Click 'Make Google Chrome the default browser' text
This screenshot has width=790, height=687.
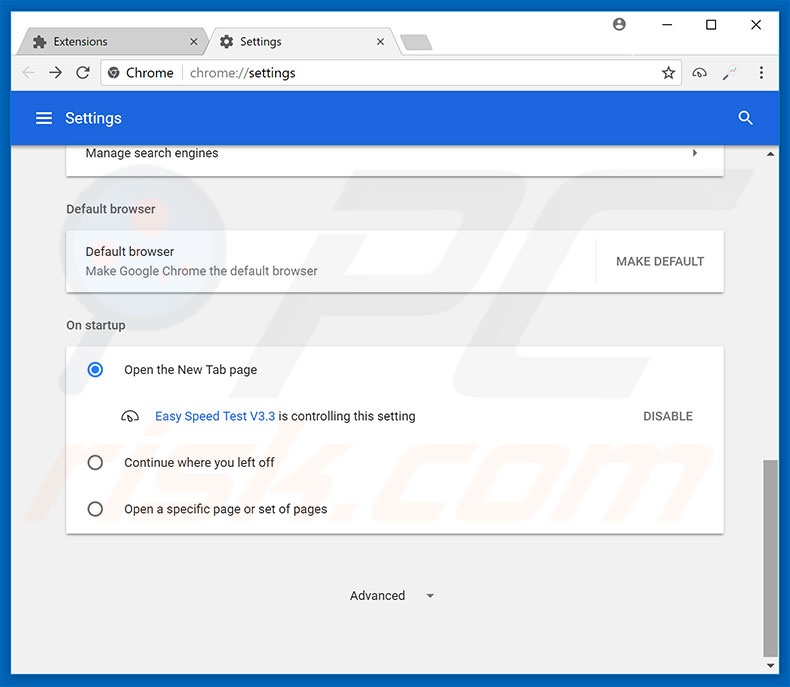click(202, 271)
